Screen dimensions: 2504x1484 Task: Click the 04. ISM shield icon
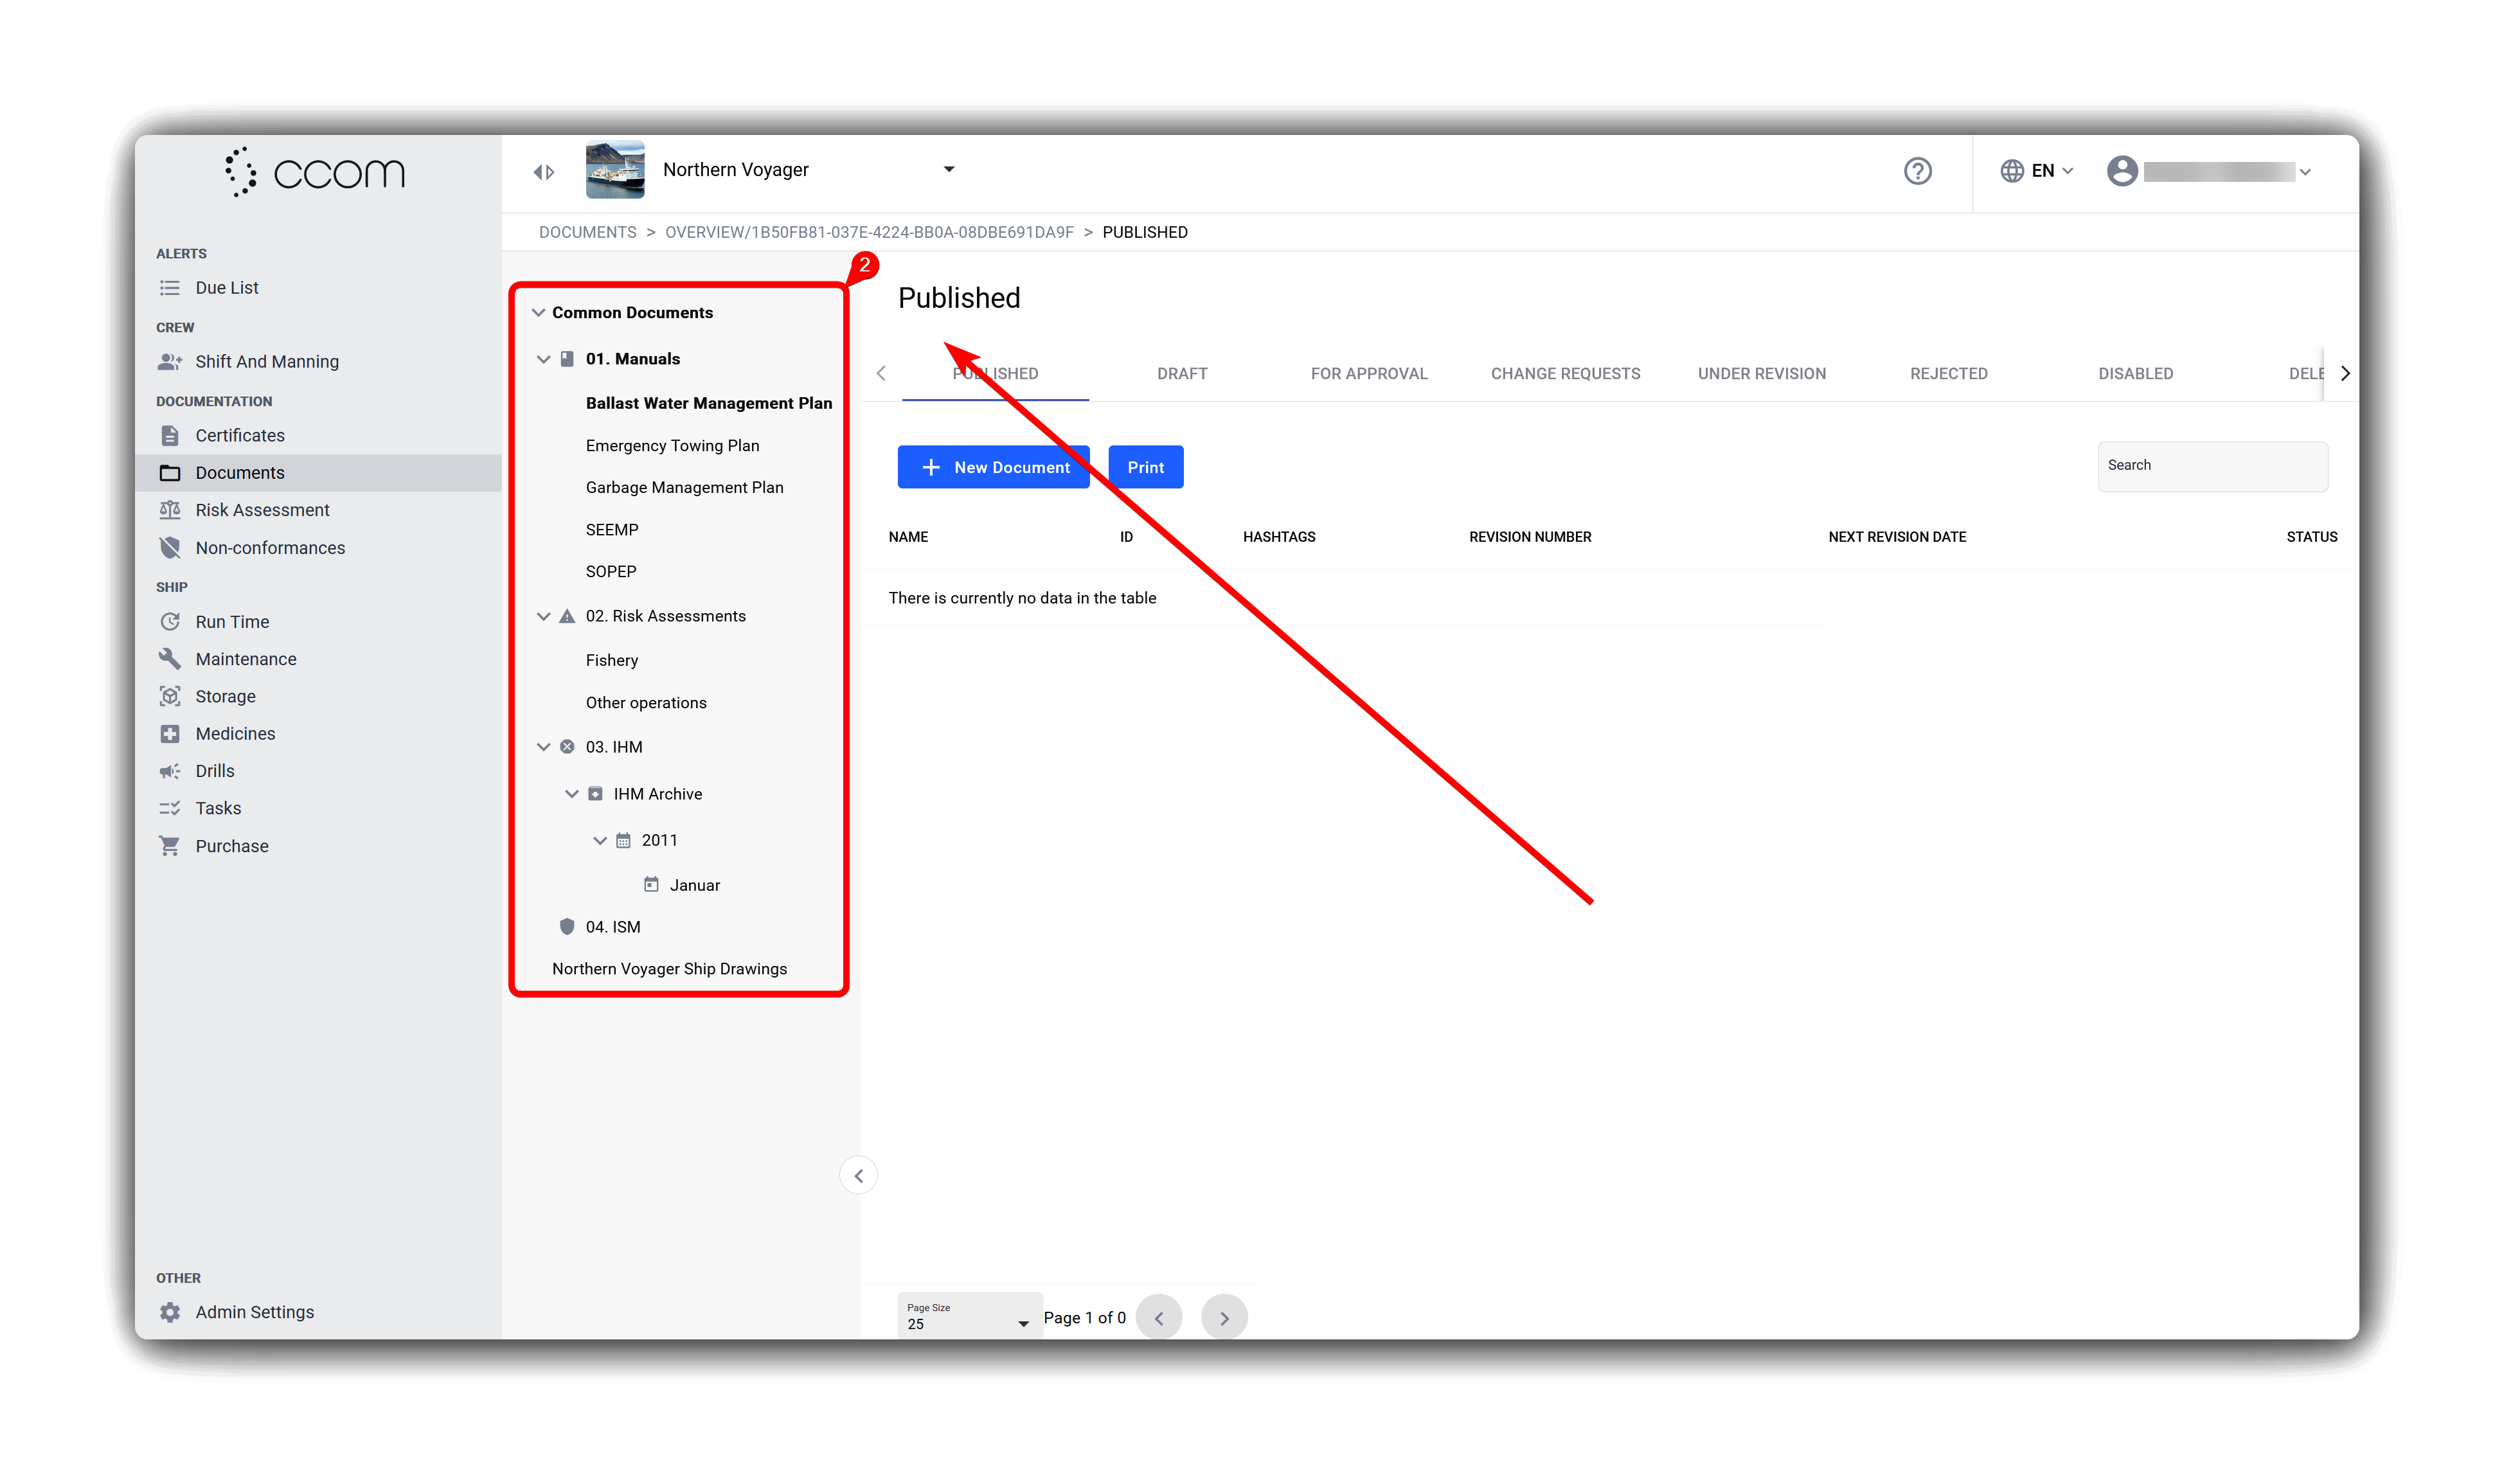point(566,927)
